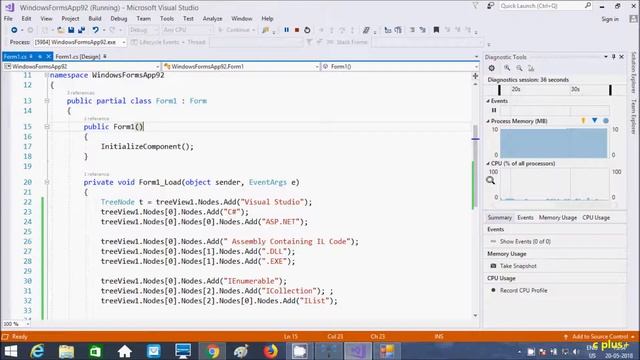This screenshot has height=360, width=640.
Task: Toggle Private Bytes marker in memory legend
Action: 606,120
